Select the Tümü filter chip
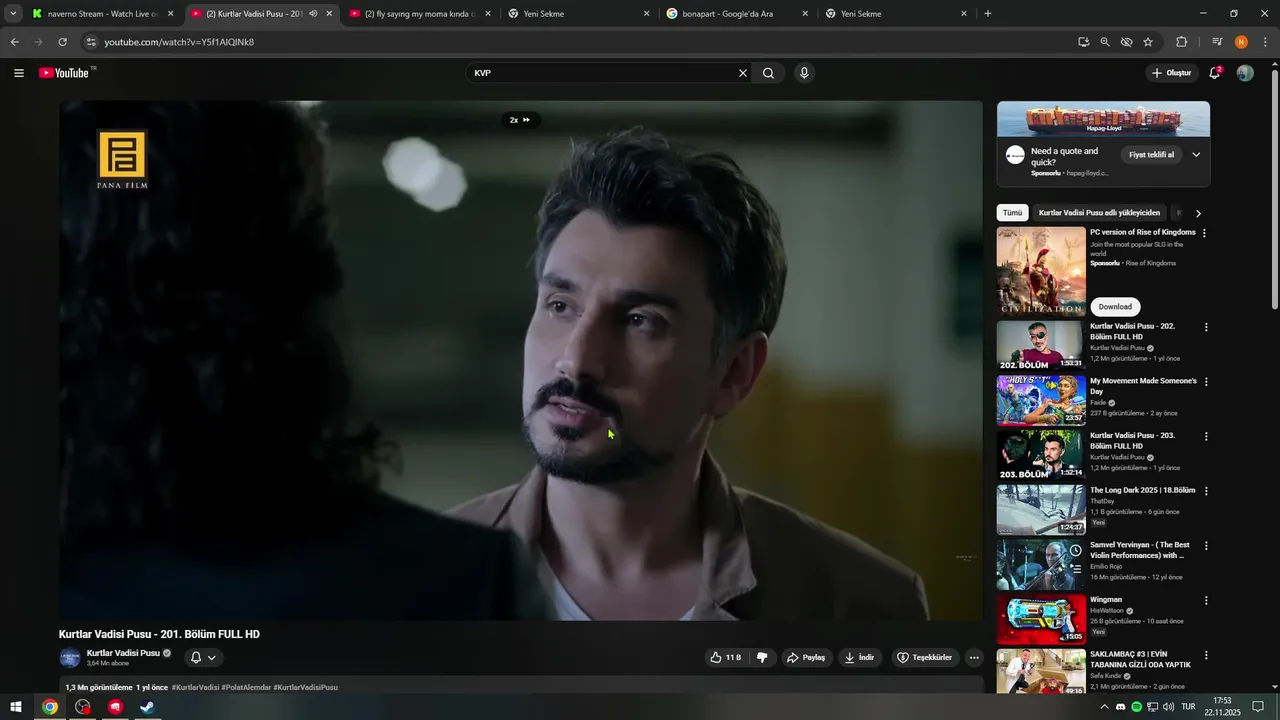The height and width of the screenshot is (720, 1280). point(1013,213)
